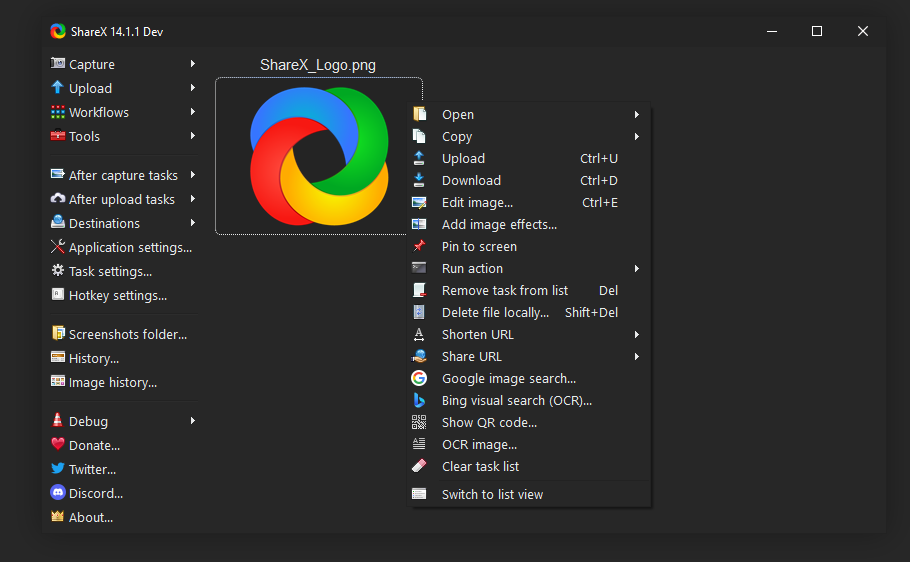Click the About crown icon
Image resolution: width=910 pixels, height=562 pixels.
tap(57, 516)
